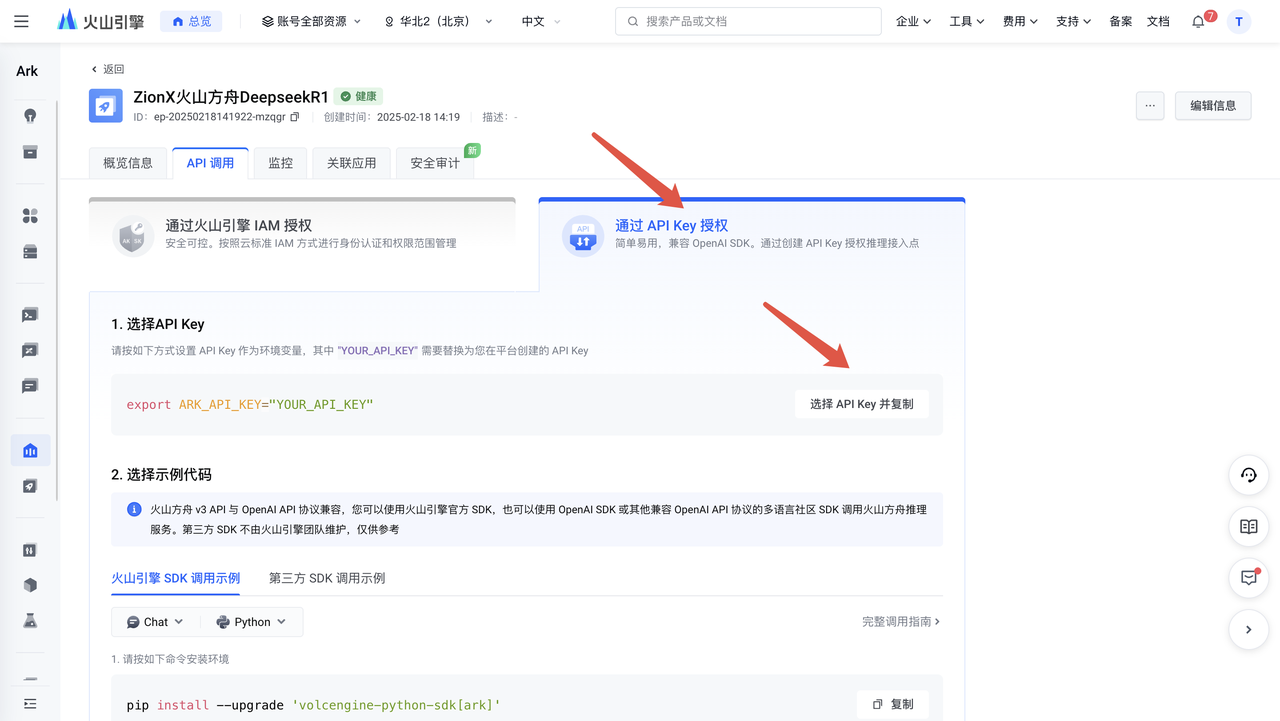Expand the 企业 menu
The image size is (1280, 721).
coord(914,21)
